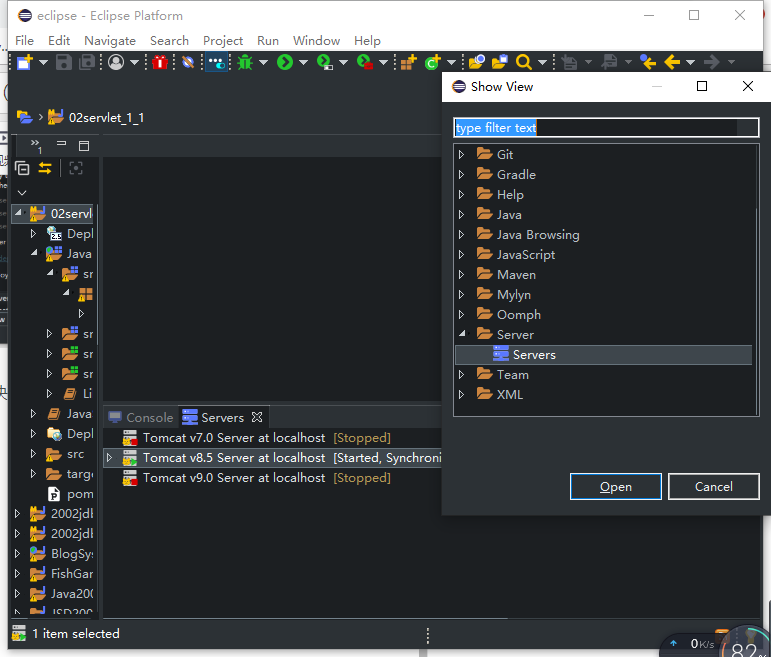Toggle the breadcrumb toolbar button
The width and height of the screenshot is (771, 657).
[x=216, y=62]
